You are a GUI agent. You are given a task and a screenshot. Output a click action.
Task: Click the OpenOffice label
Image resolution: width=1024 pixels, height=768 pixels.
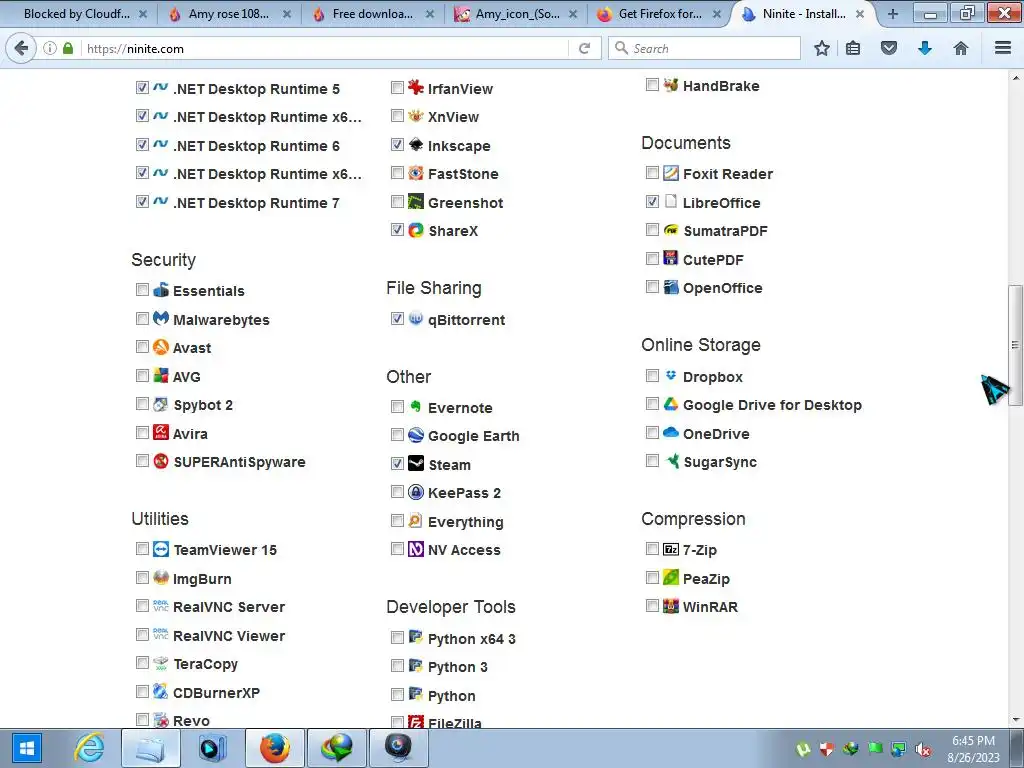[722, 288]
